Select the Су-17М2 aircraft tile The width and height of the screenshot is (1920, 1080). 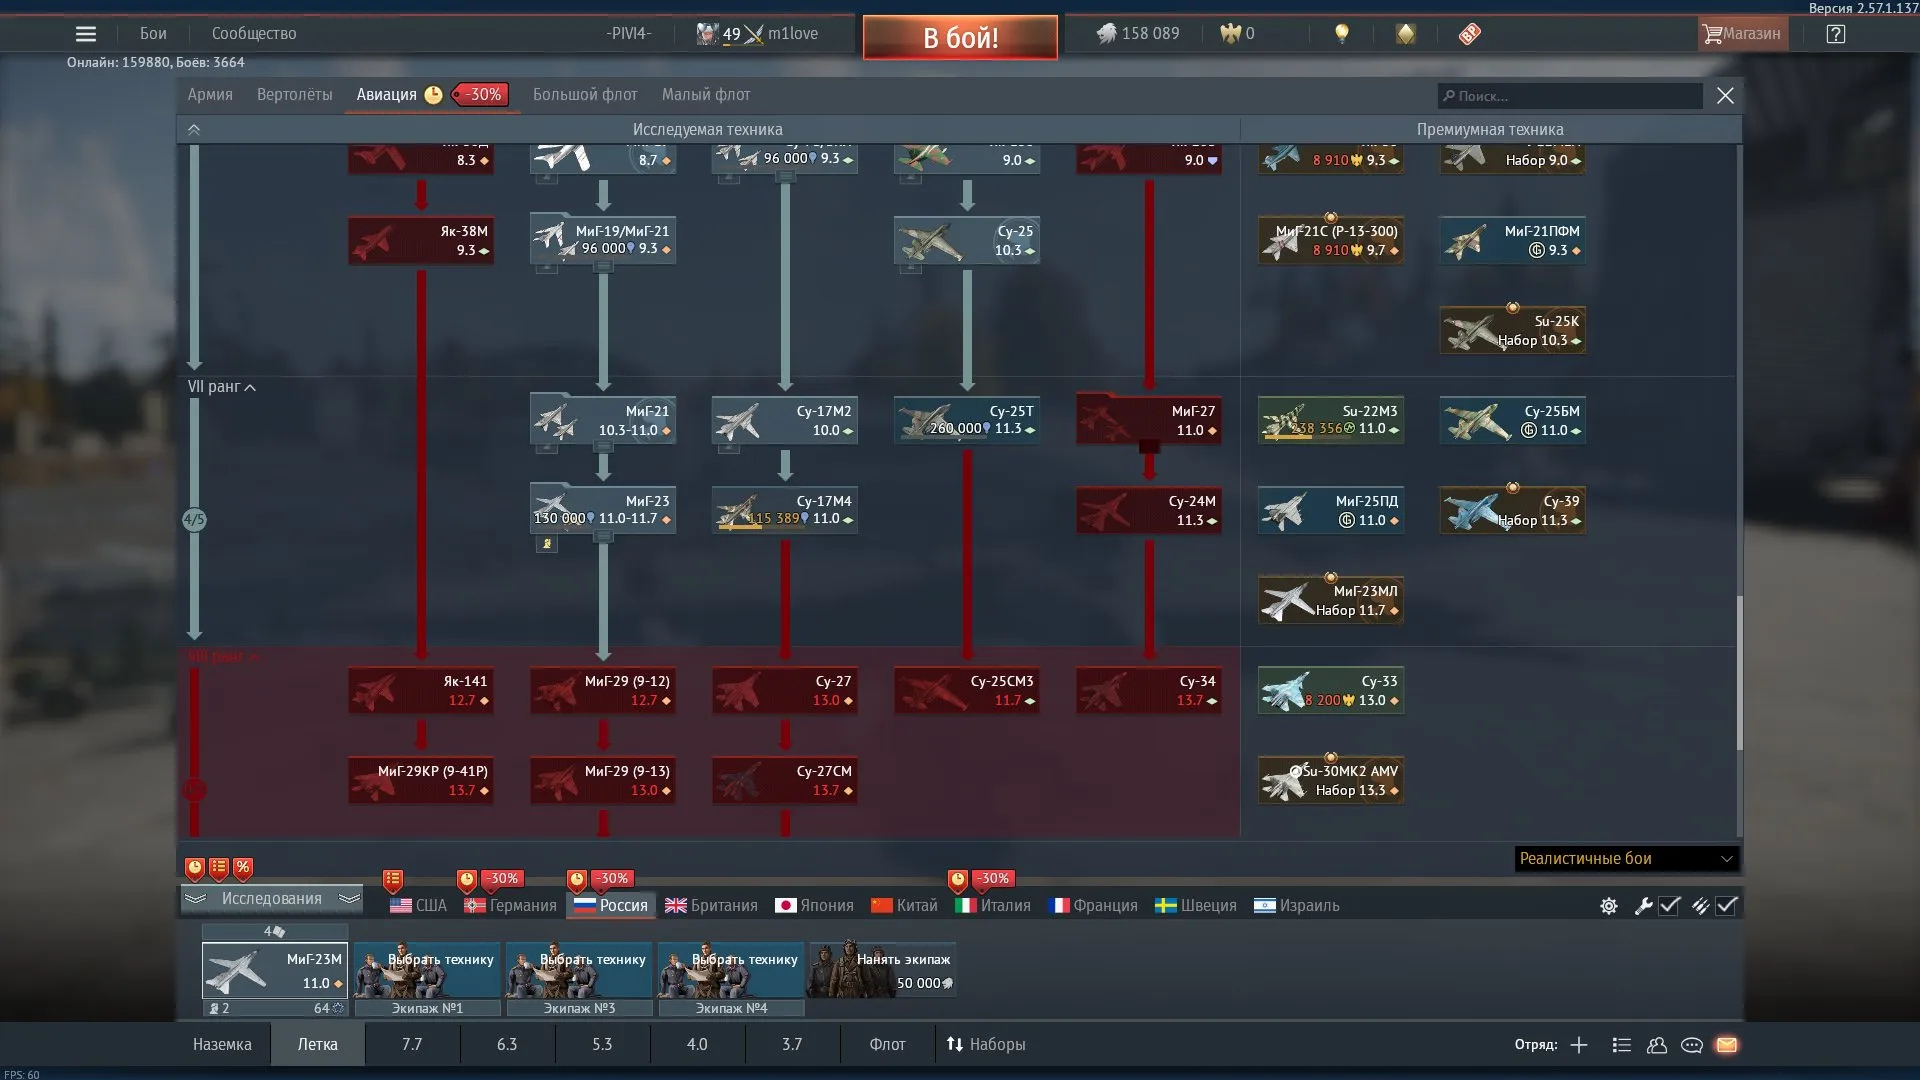click(785, 420)
